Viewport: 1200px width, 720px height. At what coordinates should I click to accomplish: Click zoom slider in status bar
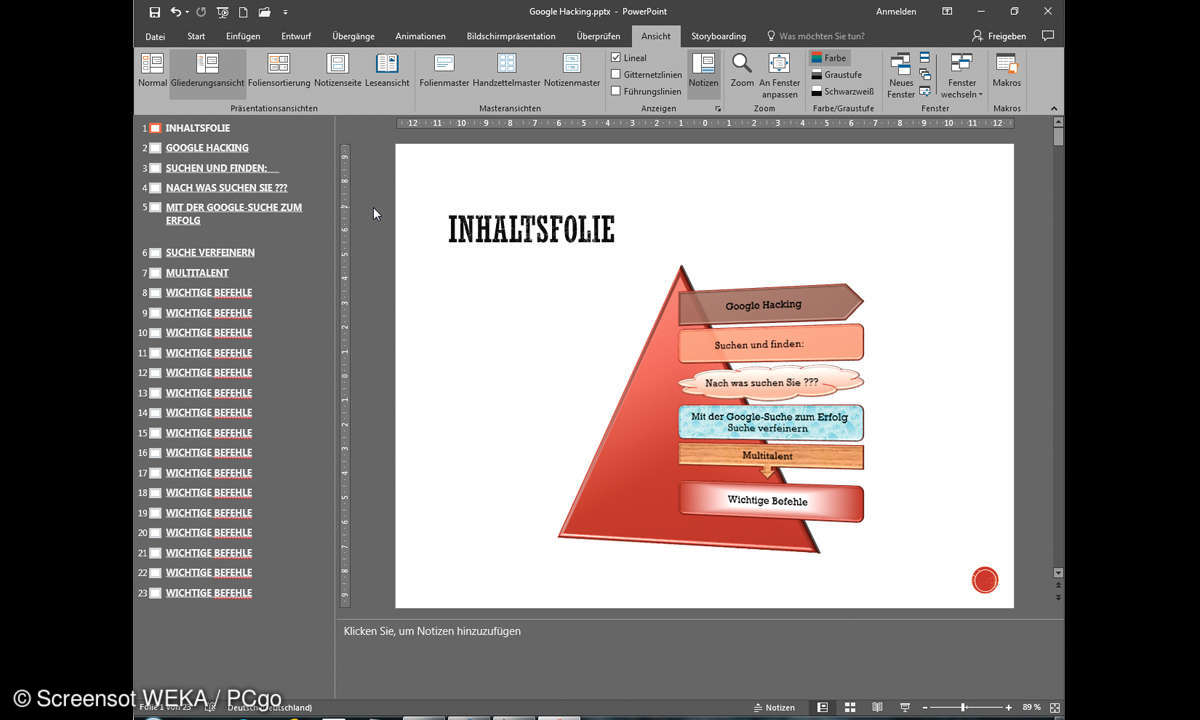coord(964,707)
